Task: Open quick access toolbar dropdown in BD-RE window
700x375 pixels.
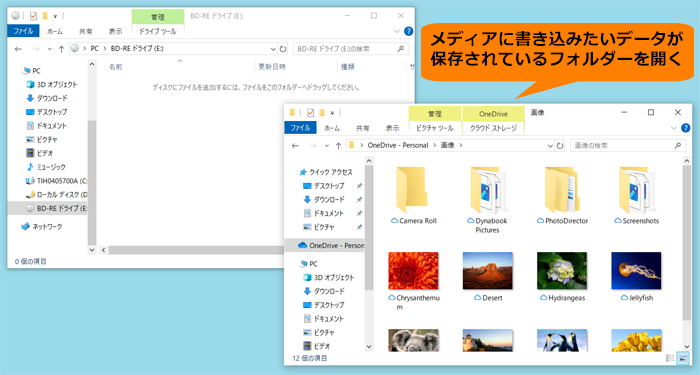Action: [x=55, y=17]
